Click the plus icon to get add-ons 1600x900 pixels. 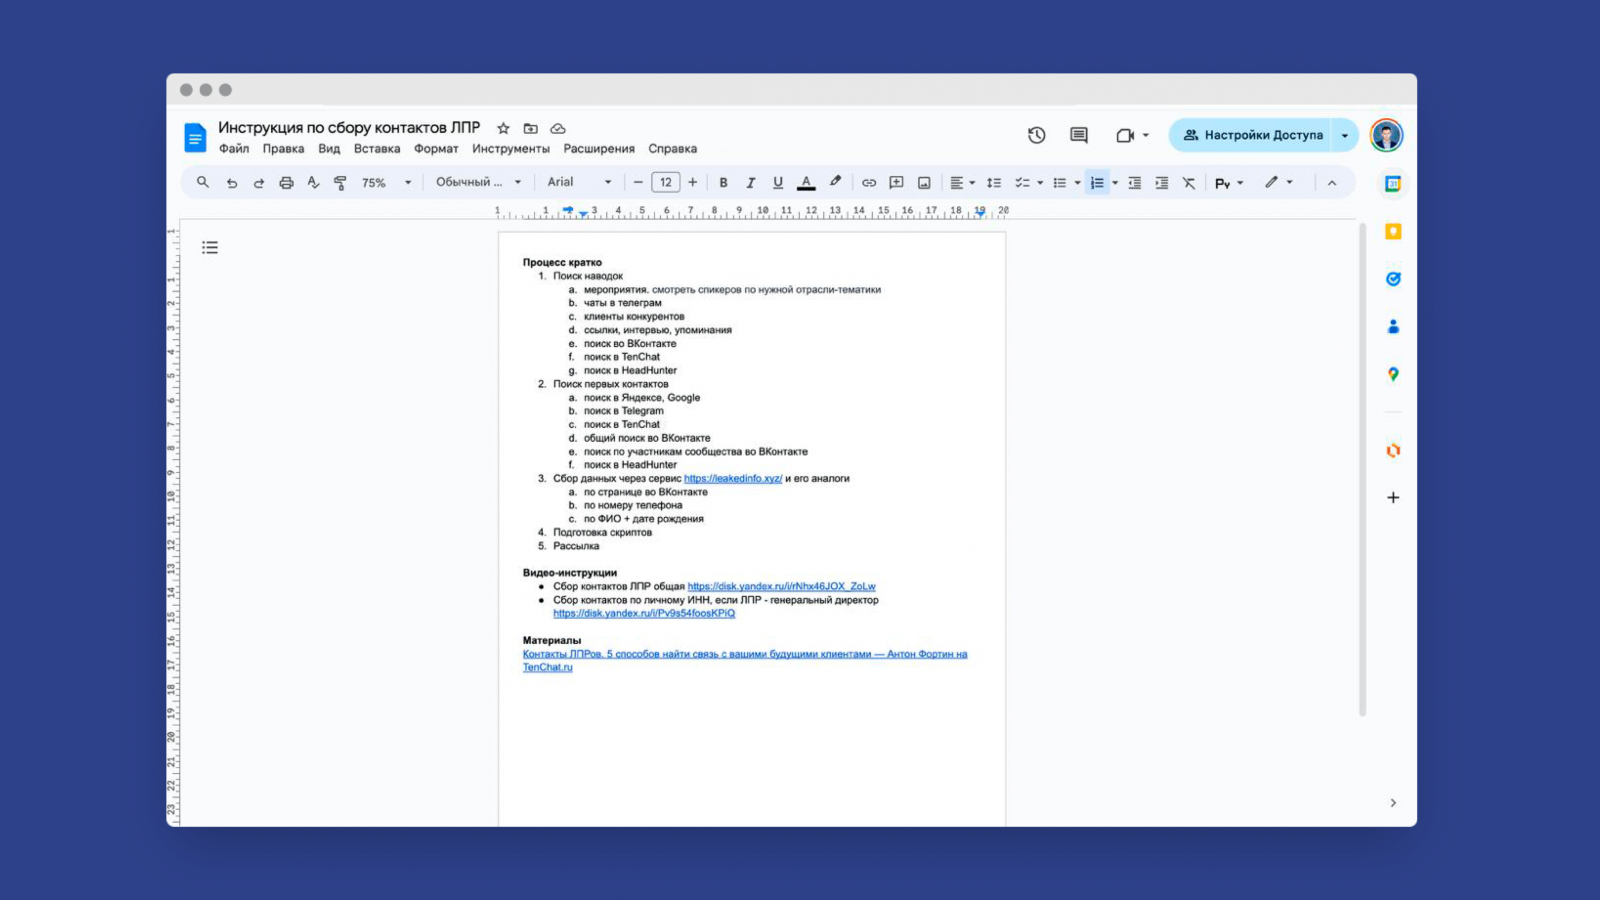click(1393, 498)
